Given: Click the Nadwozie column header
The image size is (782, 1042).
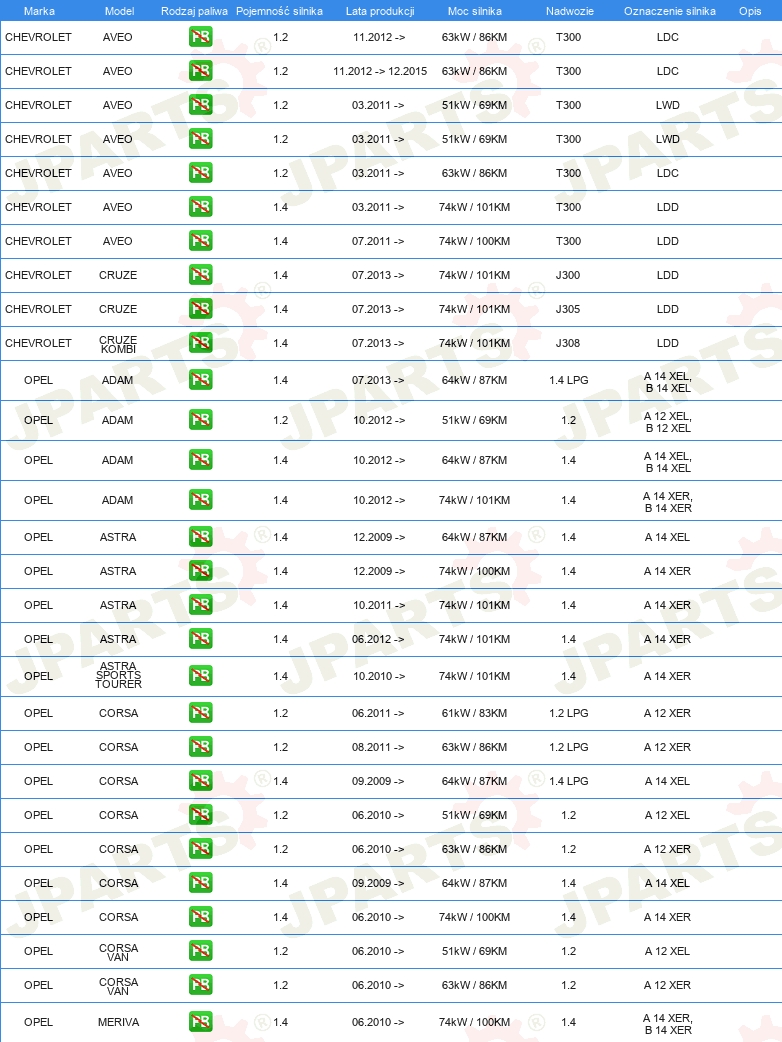Looking at the screenshot, I should tap(570, 11).
